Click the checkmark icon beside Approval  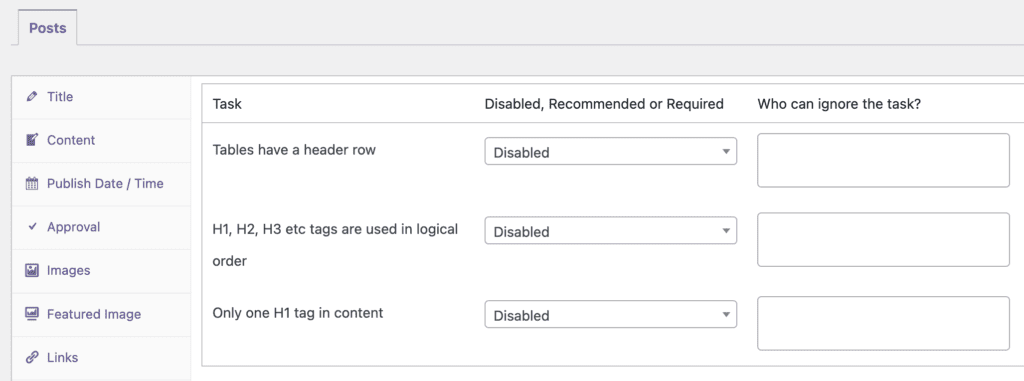point(32,227)
